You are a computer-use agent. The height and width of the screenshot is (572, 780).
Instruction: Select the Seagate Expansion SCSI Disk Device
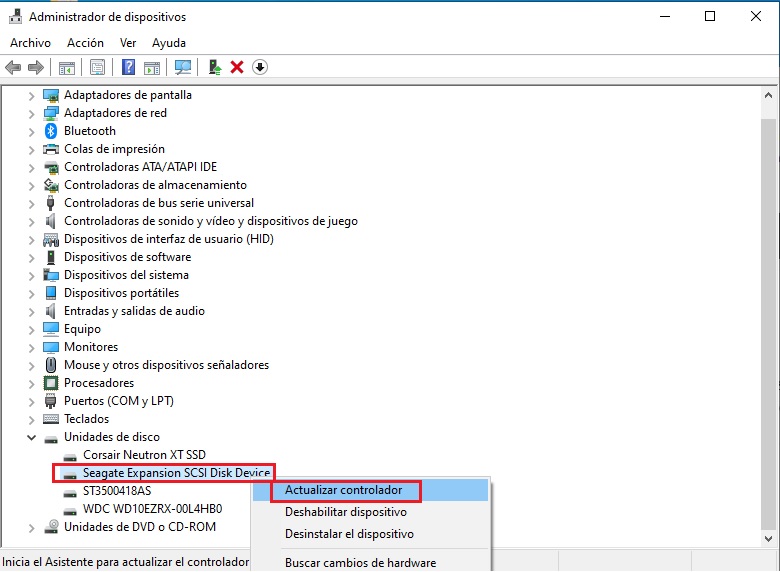177,473
